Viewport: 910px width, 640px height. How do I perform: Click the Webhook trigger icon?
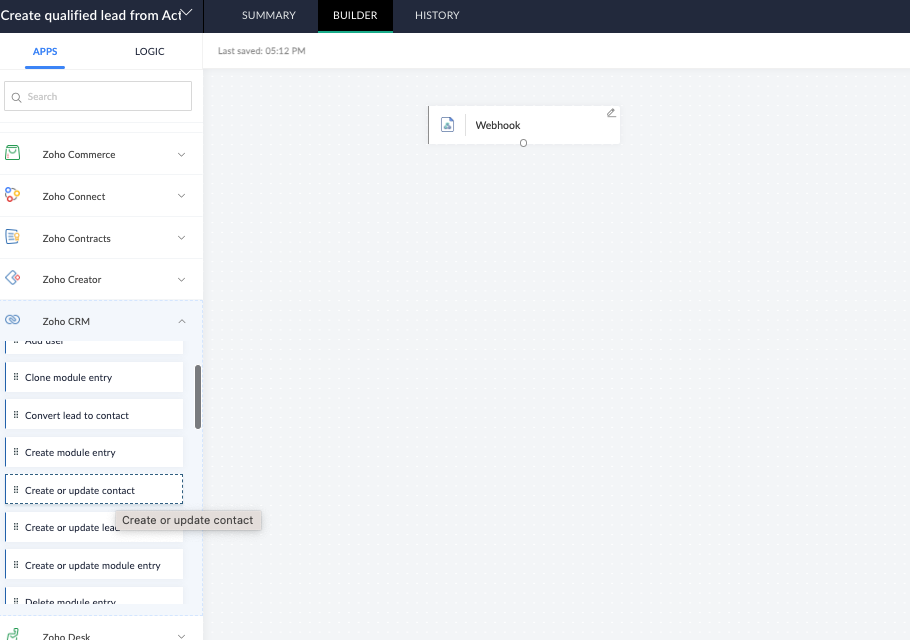click(447, 125)
